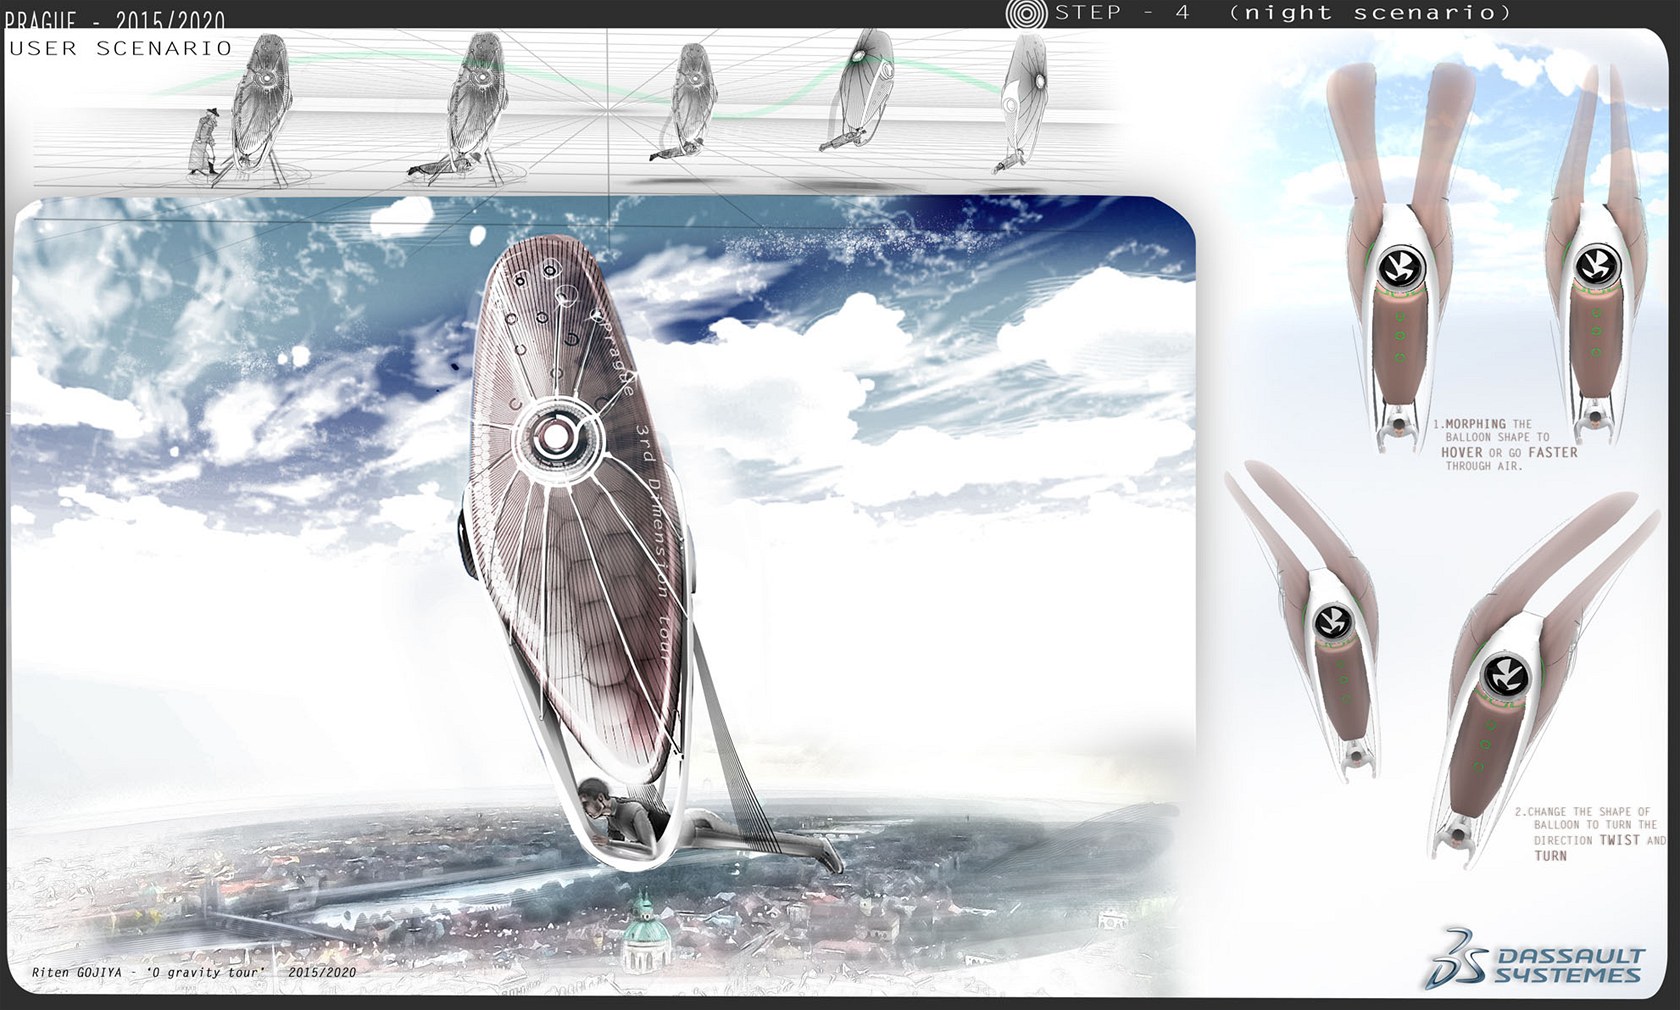The height and width of the screenshot is (1010, 1680).
Task: Click the DASSAULT SYSTEMES wordmark text
Action: click(1568, 965)
